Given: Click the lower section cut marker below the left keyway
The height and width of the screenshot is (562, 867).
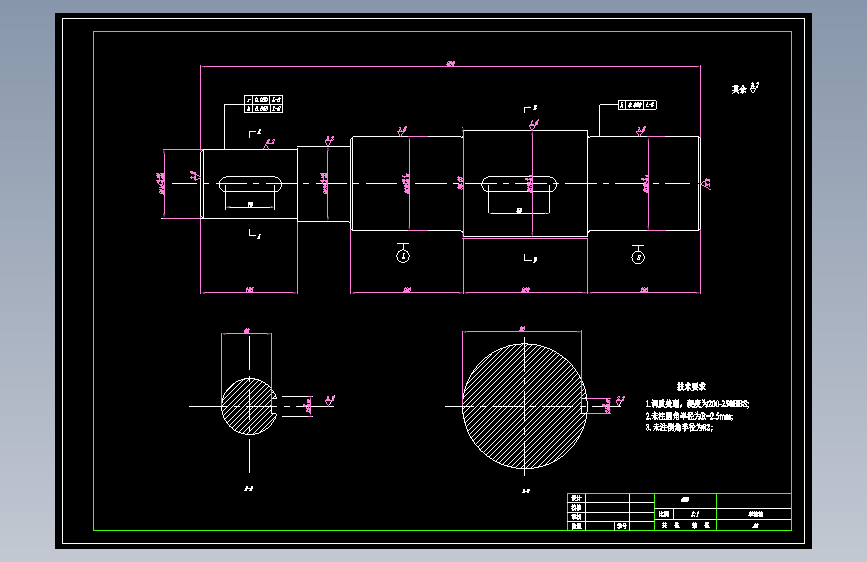Looking at the screenshot, I should point(254,234).
